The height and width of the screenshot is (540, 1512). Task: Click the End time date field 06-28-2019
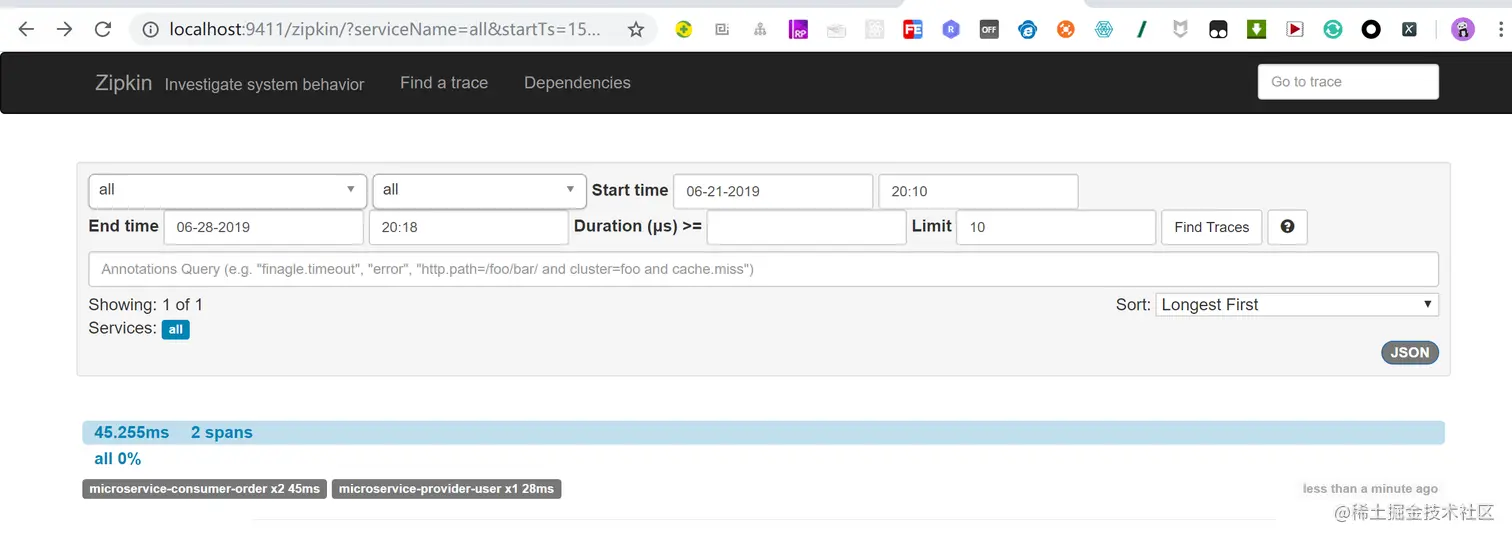click(264, 227)
